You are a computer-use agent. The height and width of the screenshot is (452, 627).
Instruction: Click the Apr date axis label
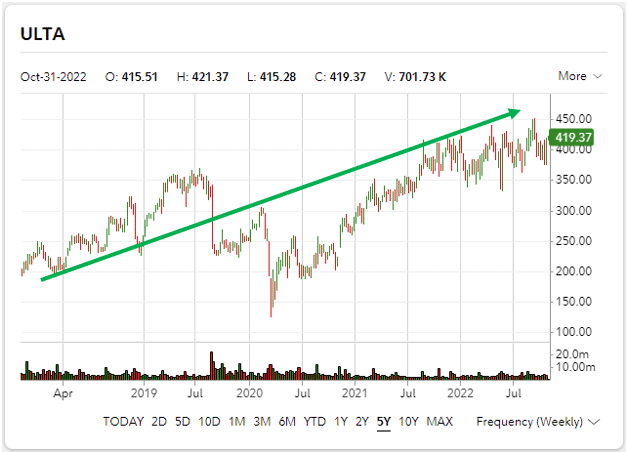tap(63, 393)
